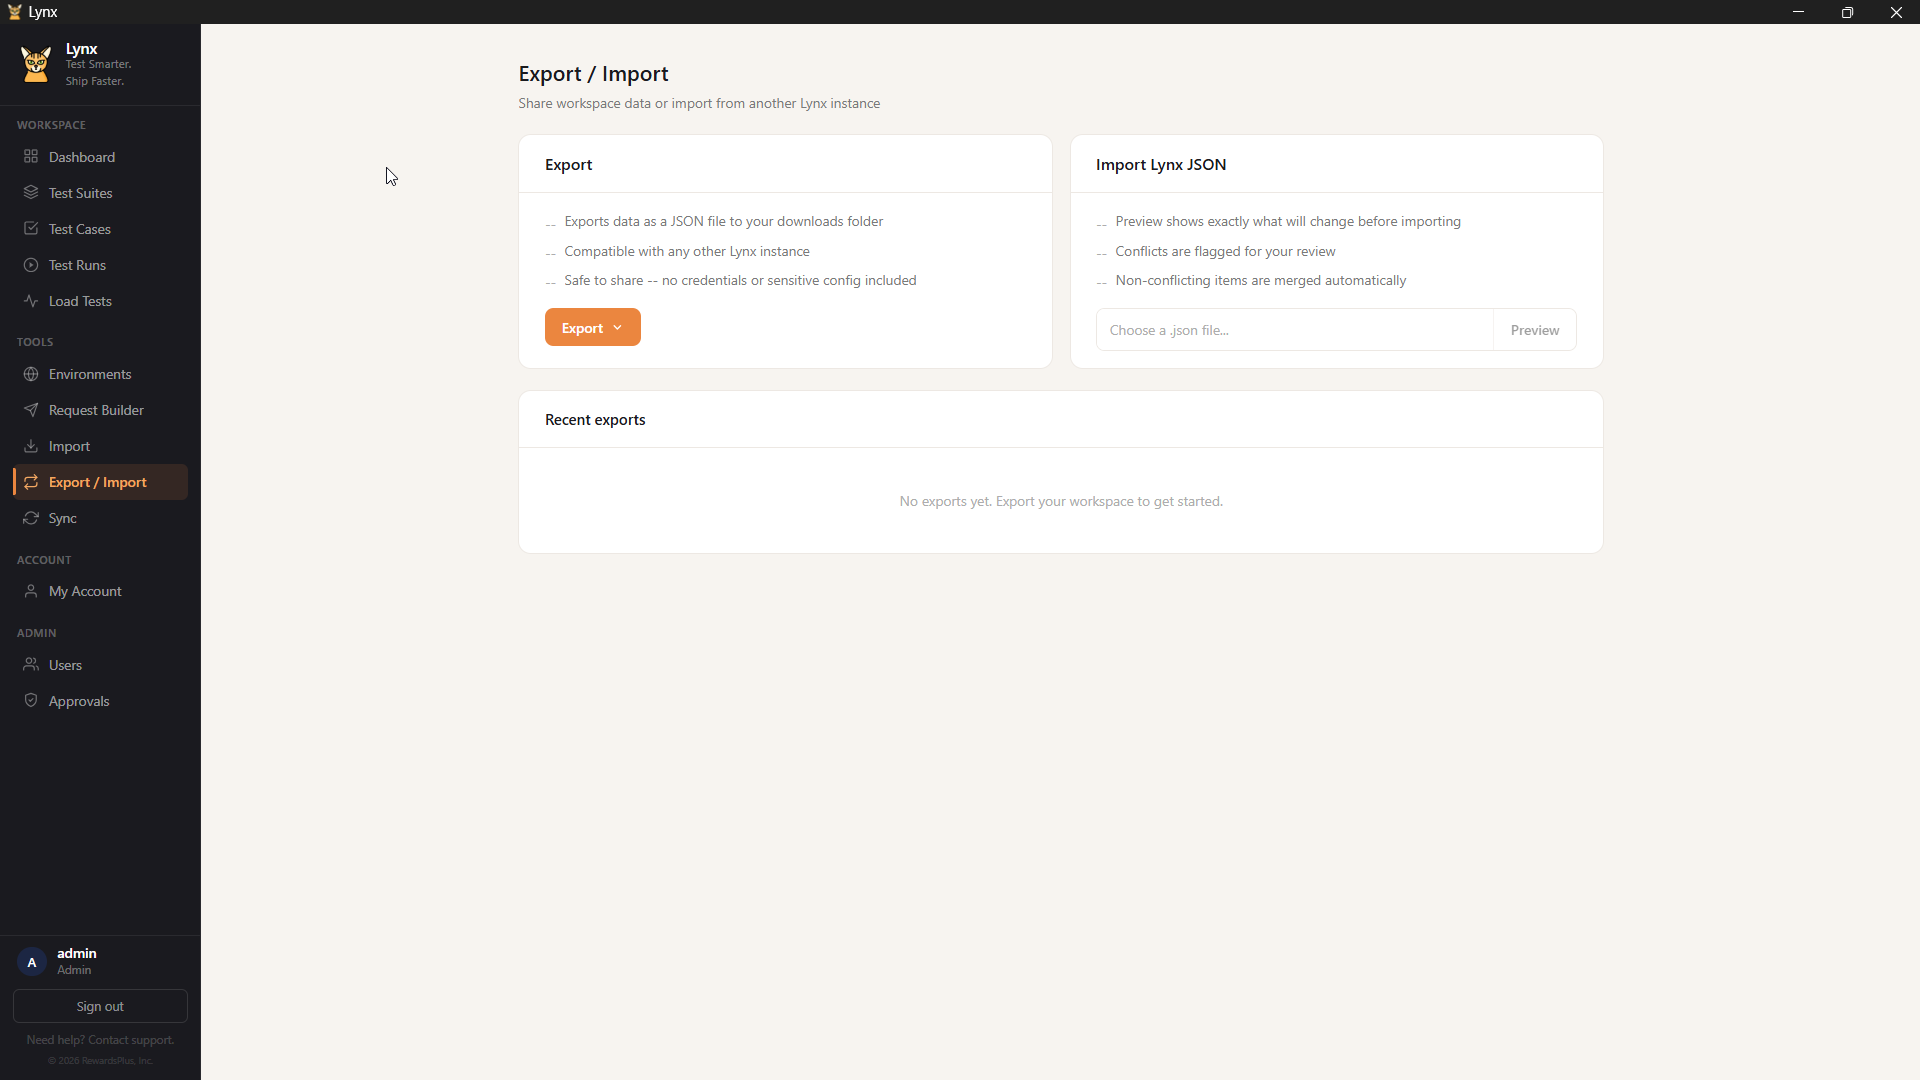Open the Import page from sidebar
The image size is (1920, 1080).
click(69, 446)
